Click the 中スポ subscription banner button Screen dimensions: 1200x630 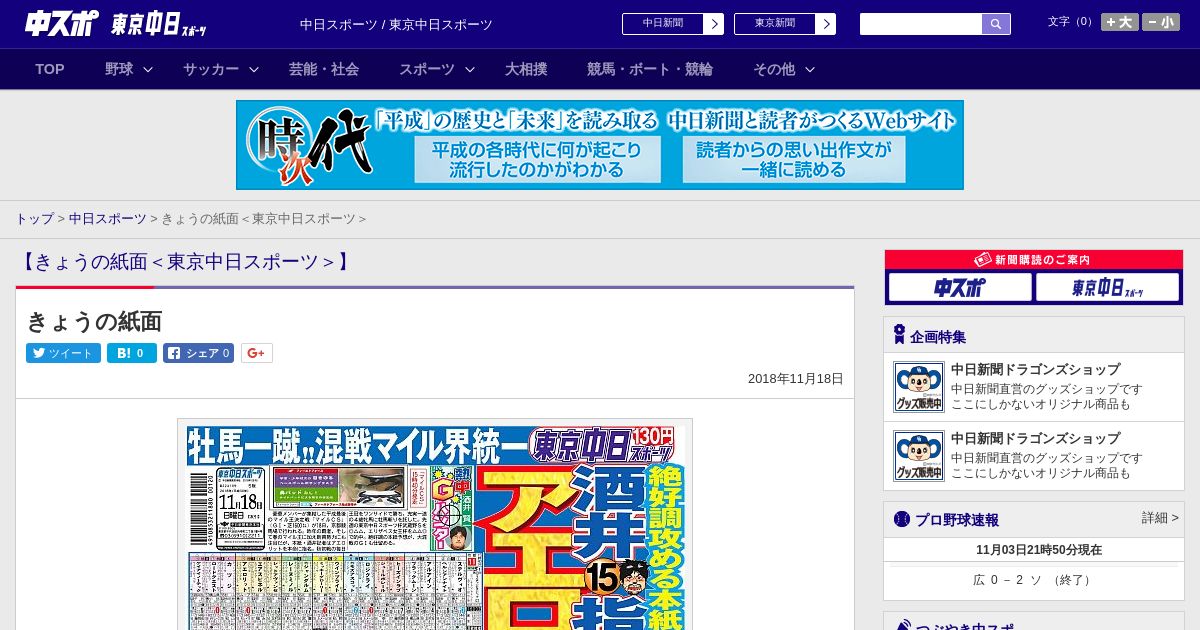(x=960, y=287)
